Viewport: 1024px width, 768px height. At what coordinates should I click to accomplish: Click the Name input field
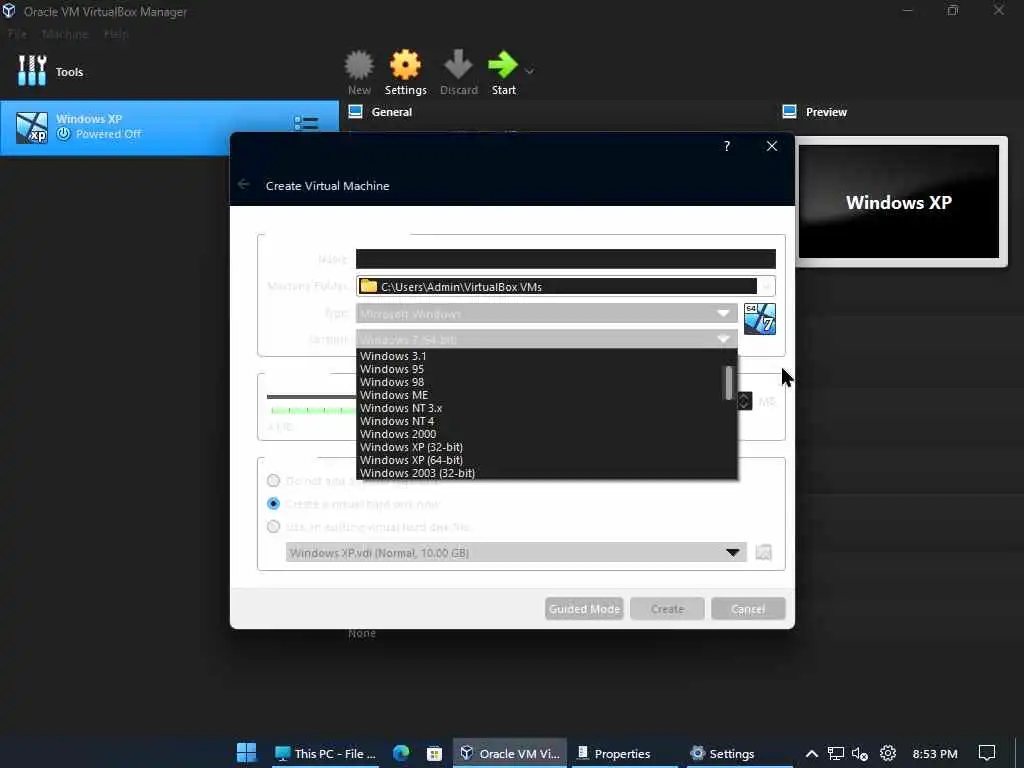tap(566, 259)
